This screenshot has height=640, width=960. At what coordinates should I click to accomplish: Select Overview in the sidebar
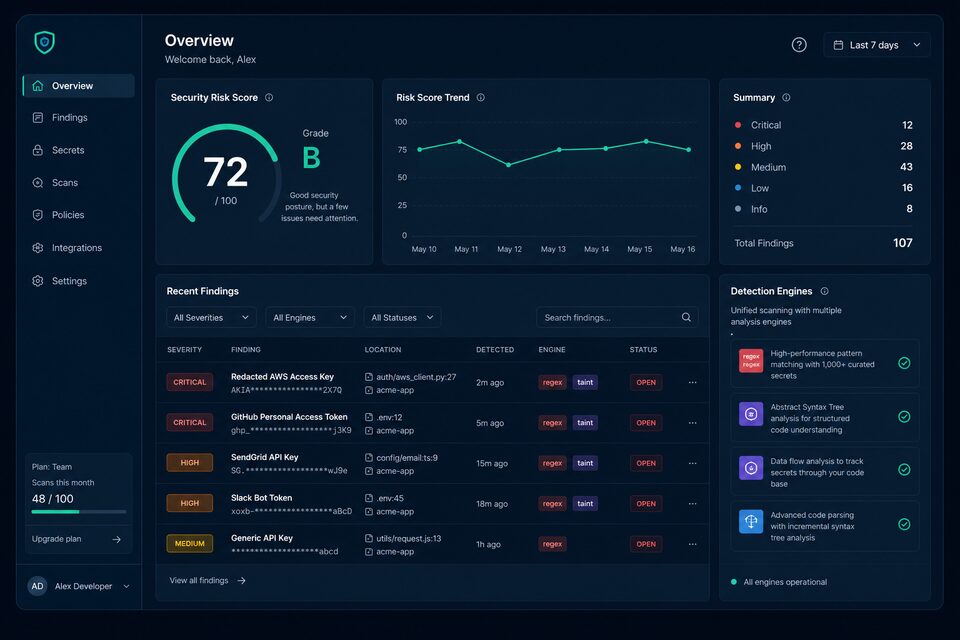coord(78,86)
